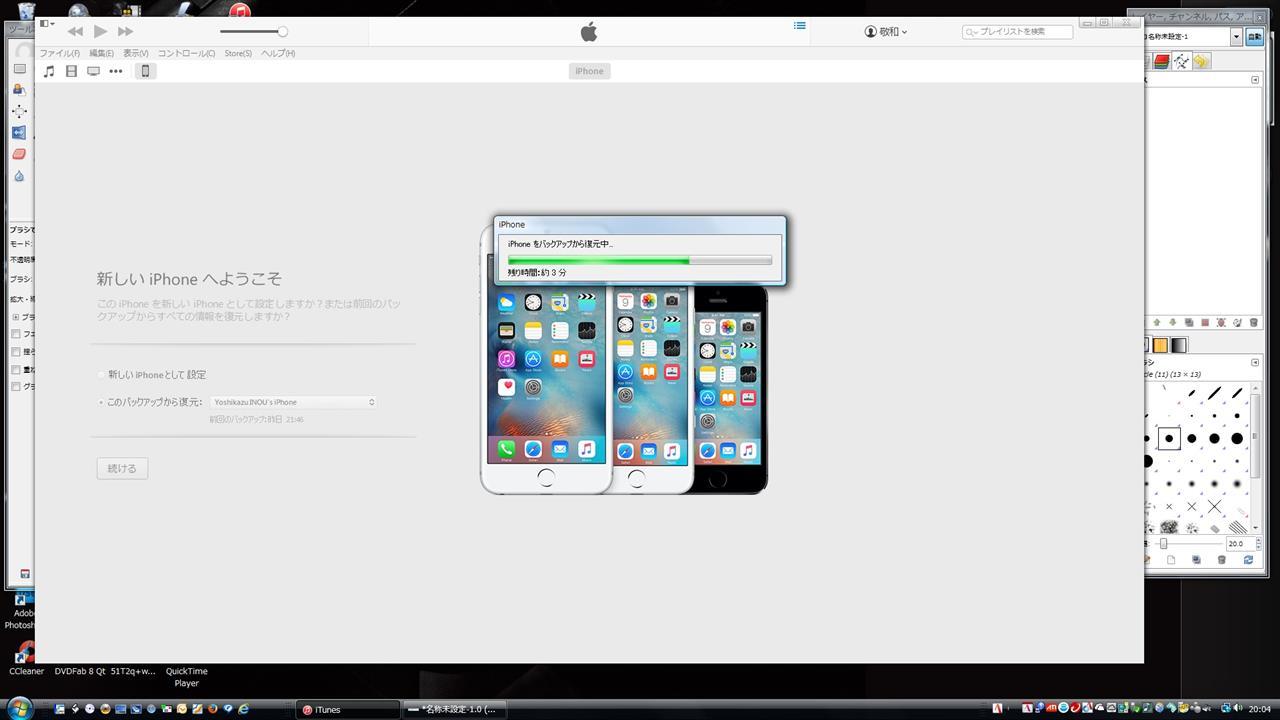Open the Store(S) menu
The width and height of the screenshot is (1280, 720).
238,53
